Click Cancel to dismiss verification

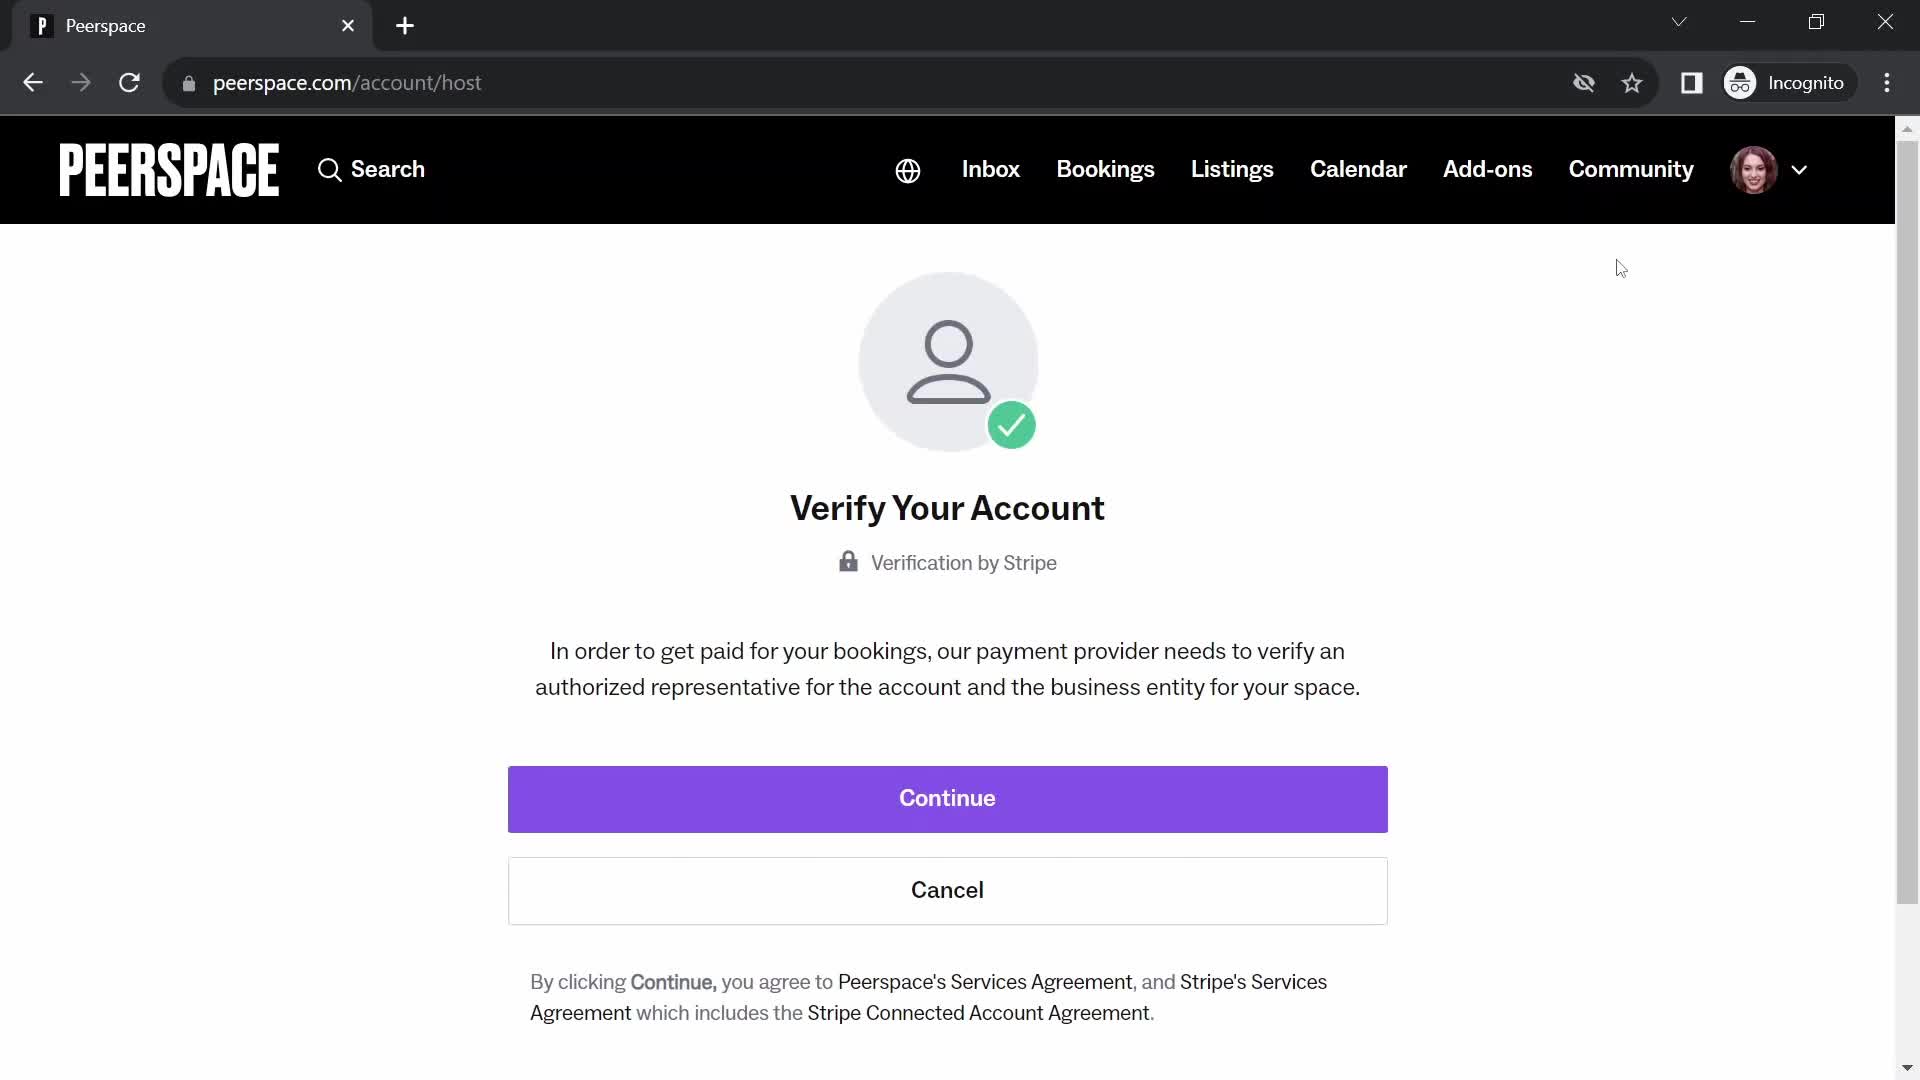[x=947, y=890]
